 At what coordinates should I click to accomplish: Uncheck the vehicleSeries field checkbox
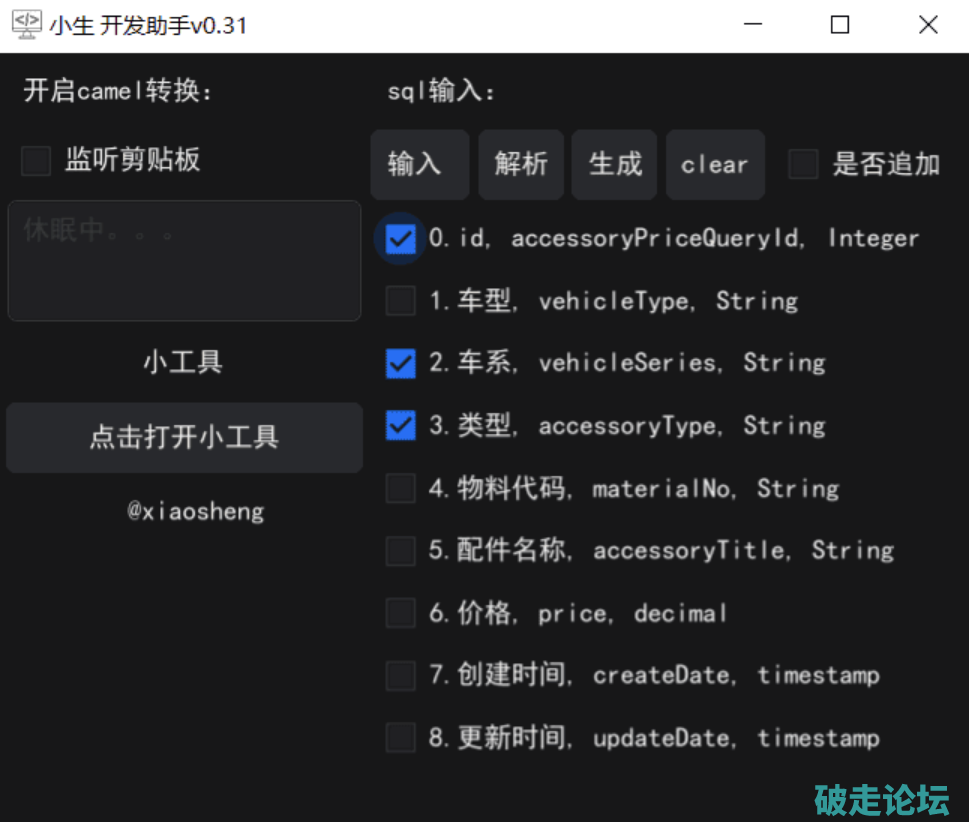click(x=401, y=363)
